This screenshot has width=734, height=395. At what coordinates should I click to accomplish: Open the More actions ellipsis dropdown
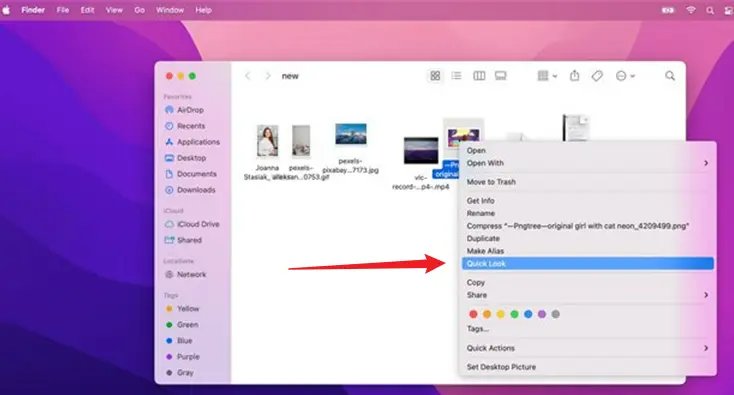(625, 76)
